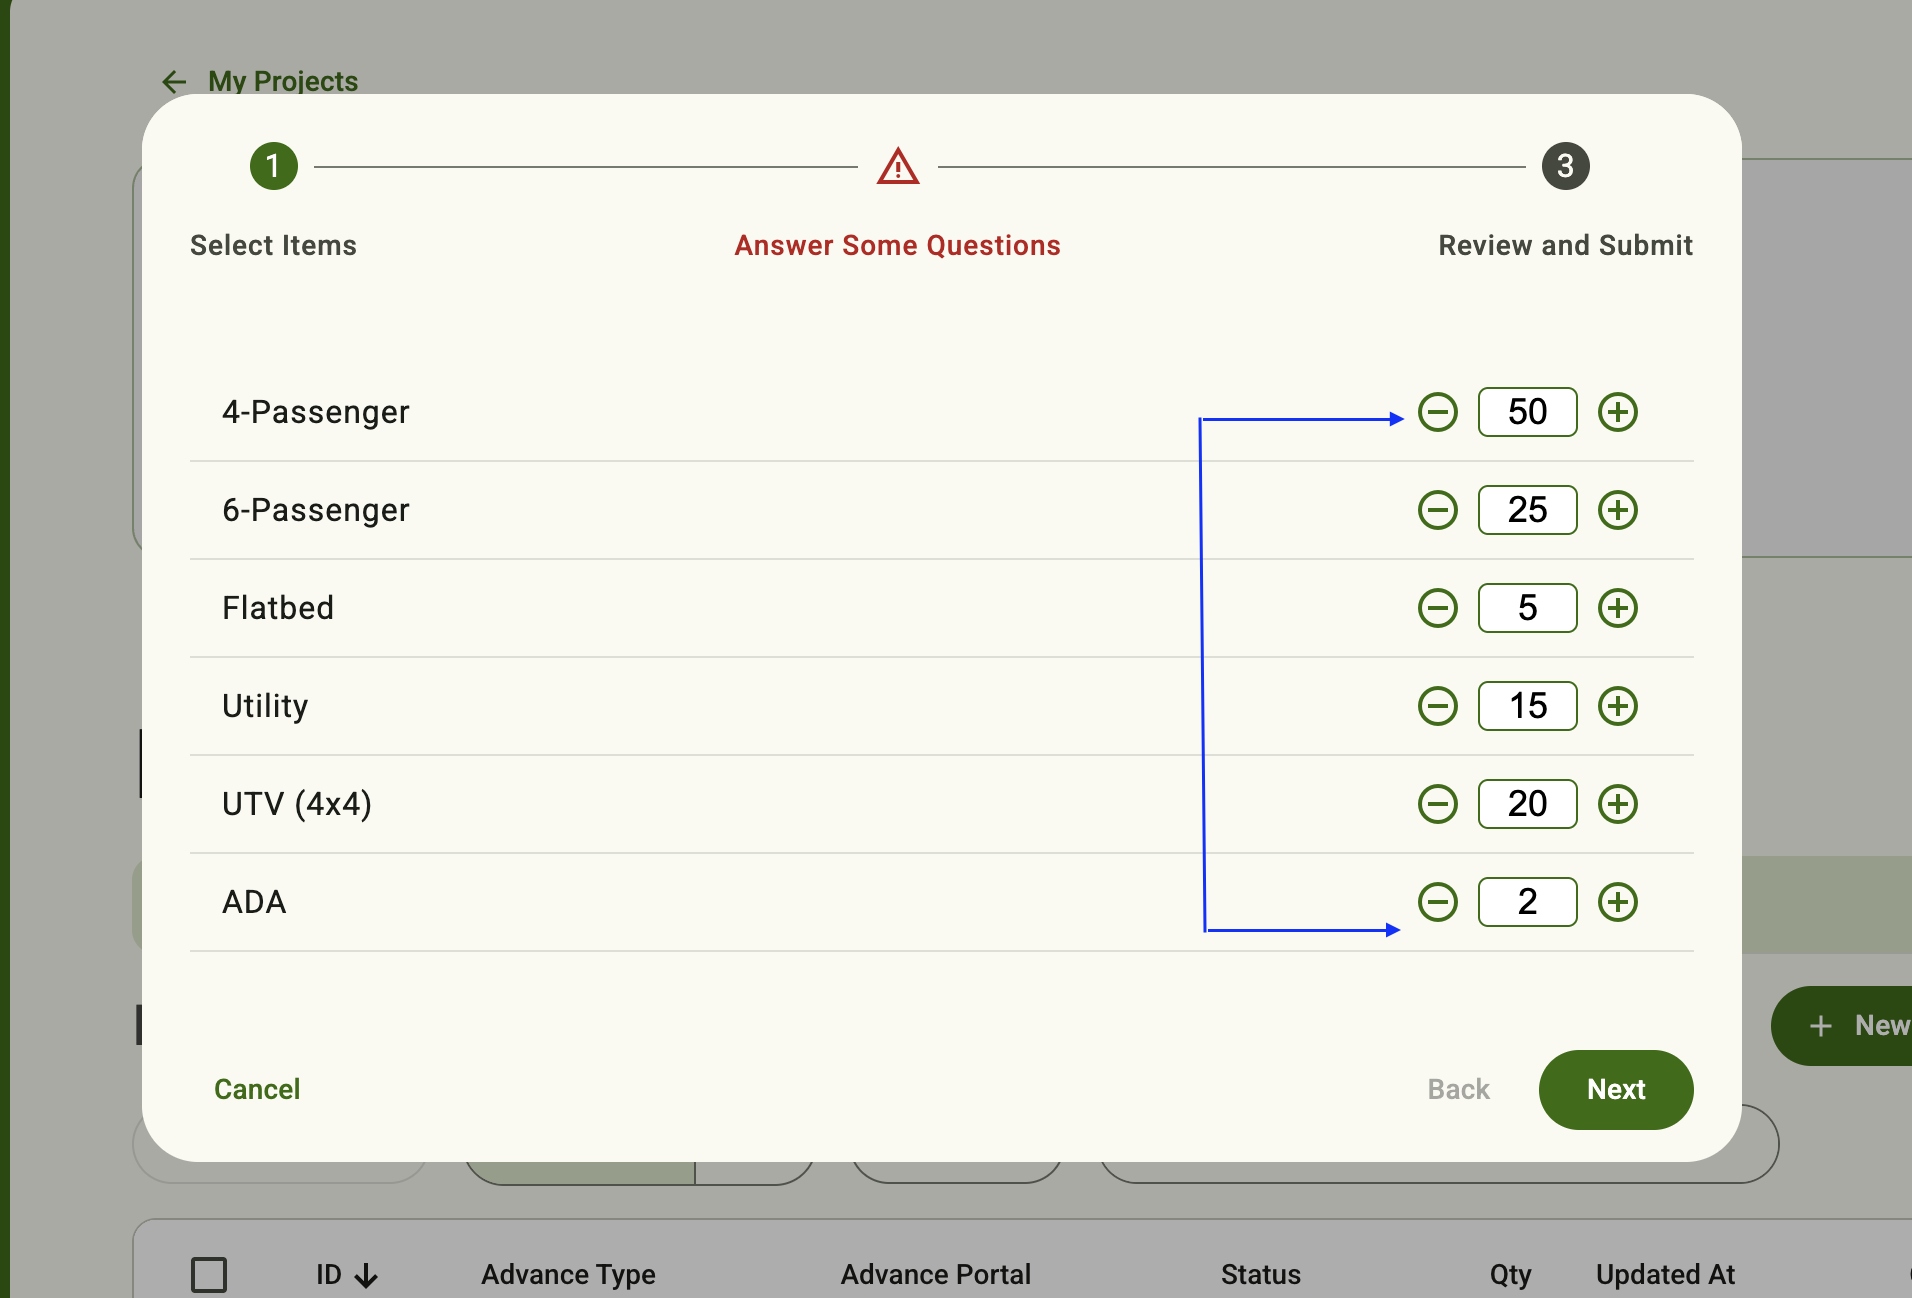This screenshot has width=1912, height=1298.
Task: Click the ADA row label
Action: click(254, 902)
